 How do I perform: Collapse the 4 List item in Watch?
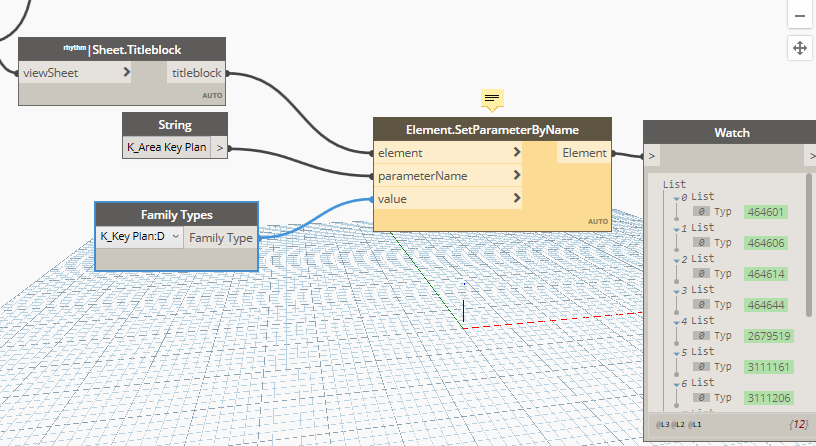pos(677,322)
